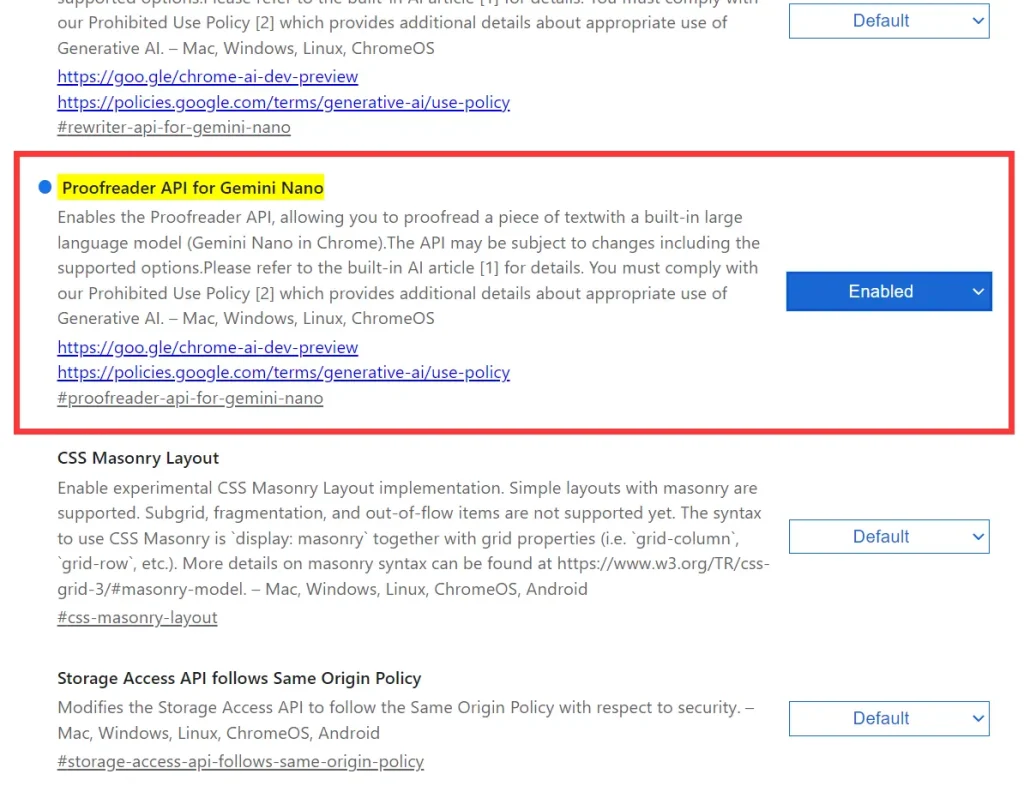Screen dimensions: 1024x810
Task: Click the #storage-access-api-follows-same-origin-policy anchor
Action: [240, 761]
